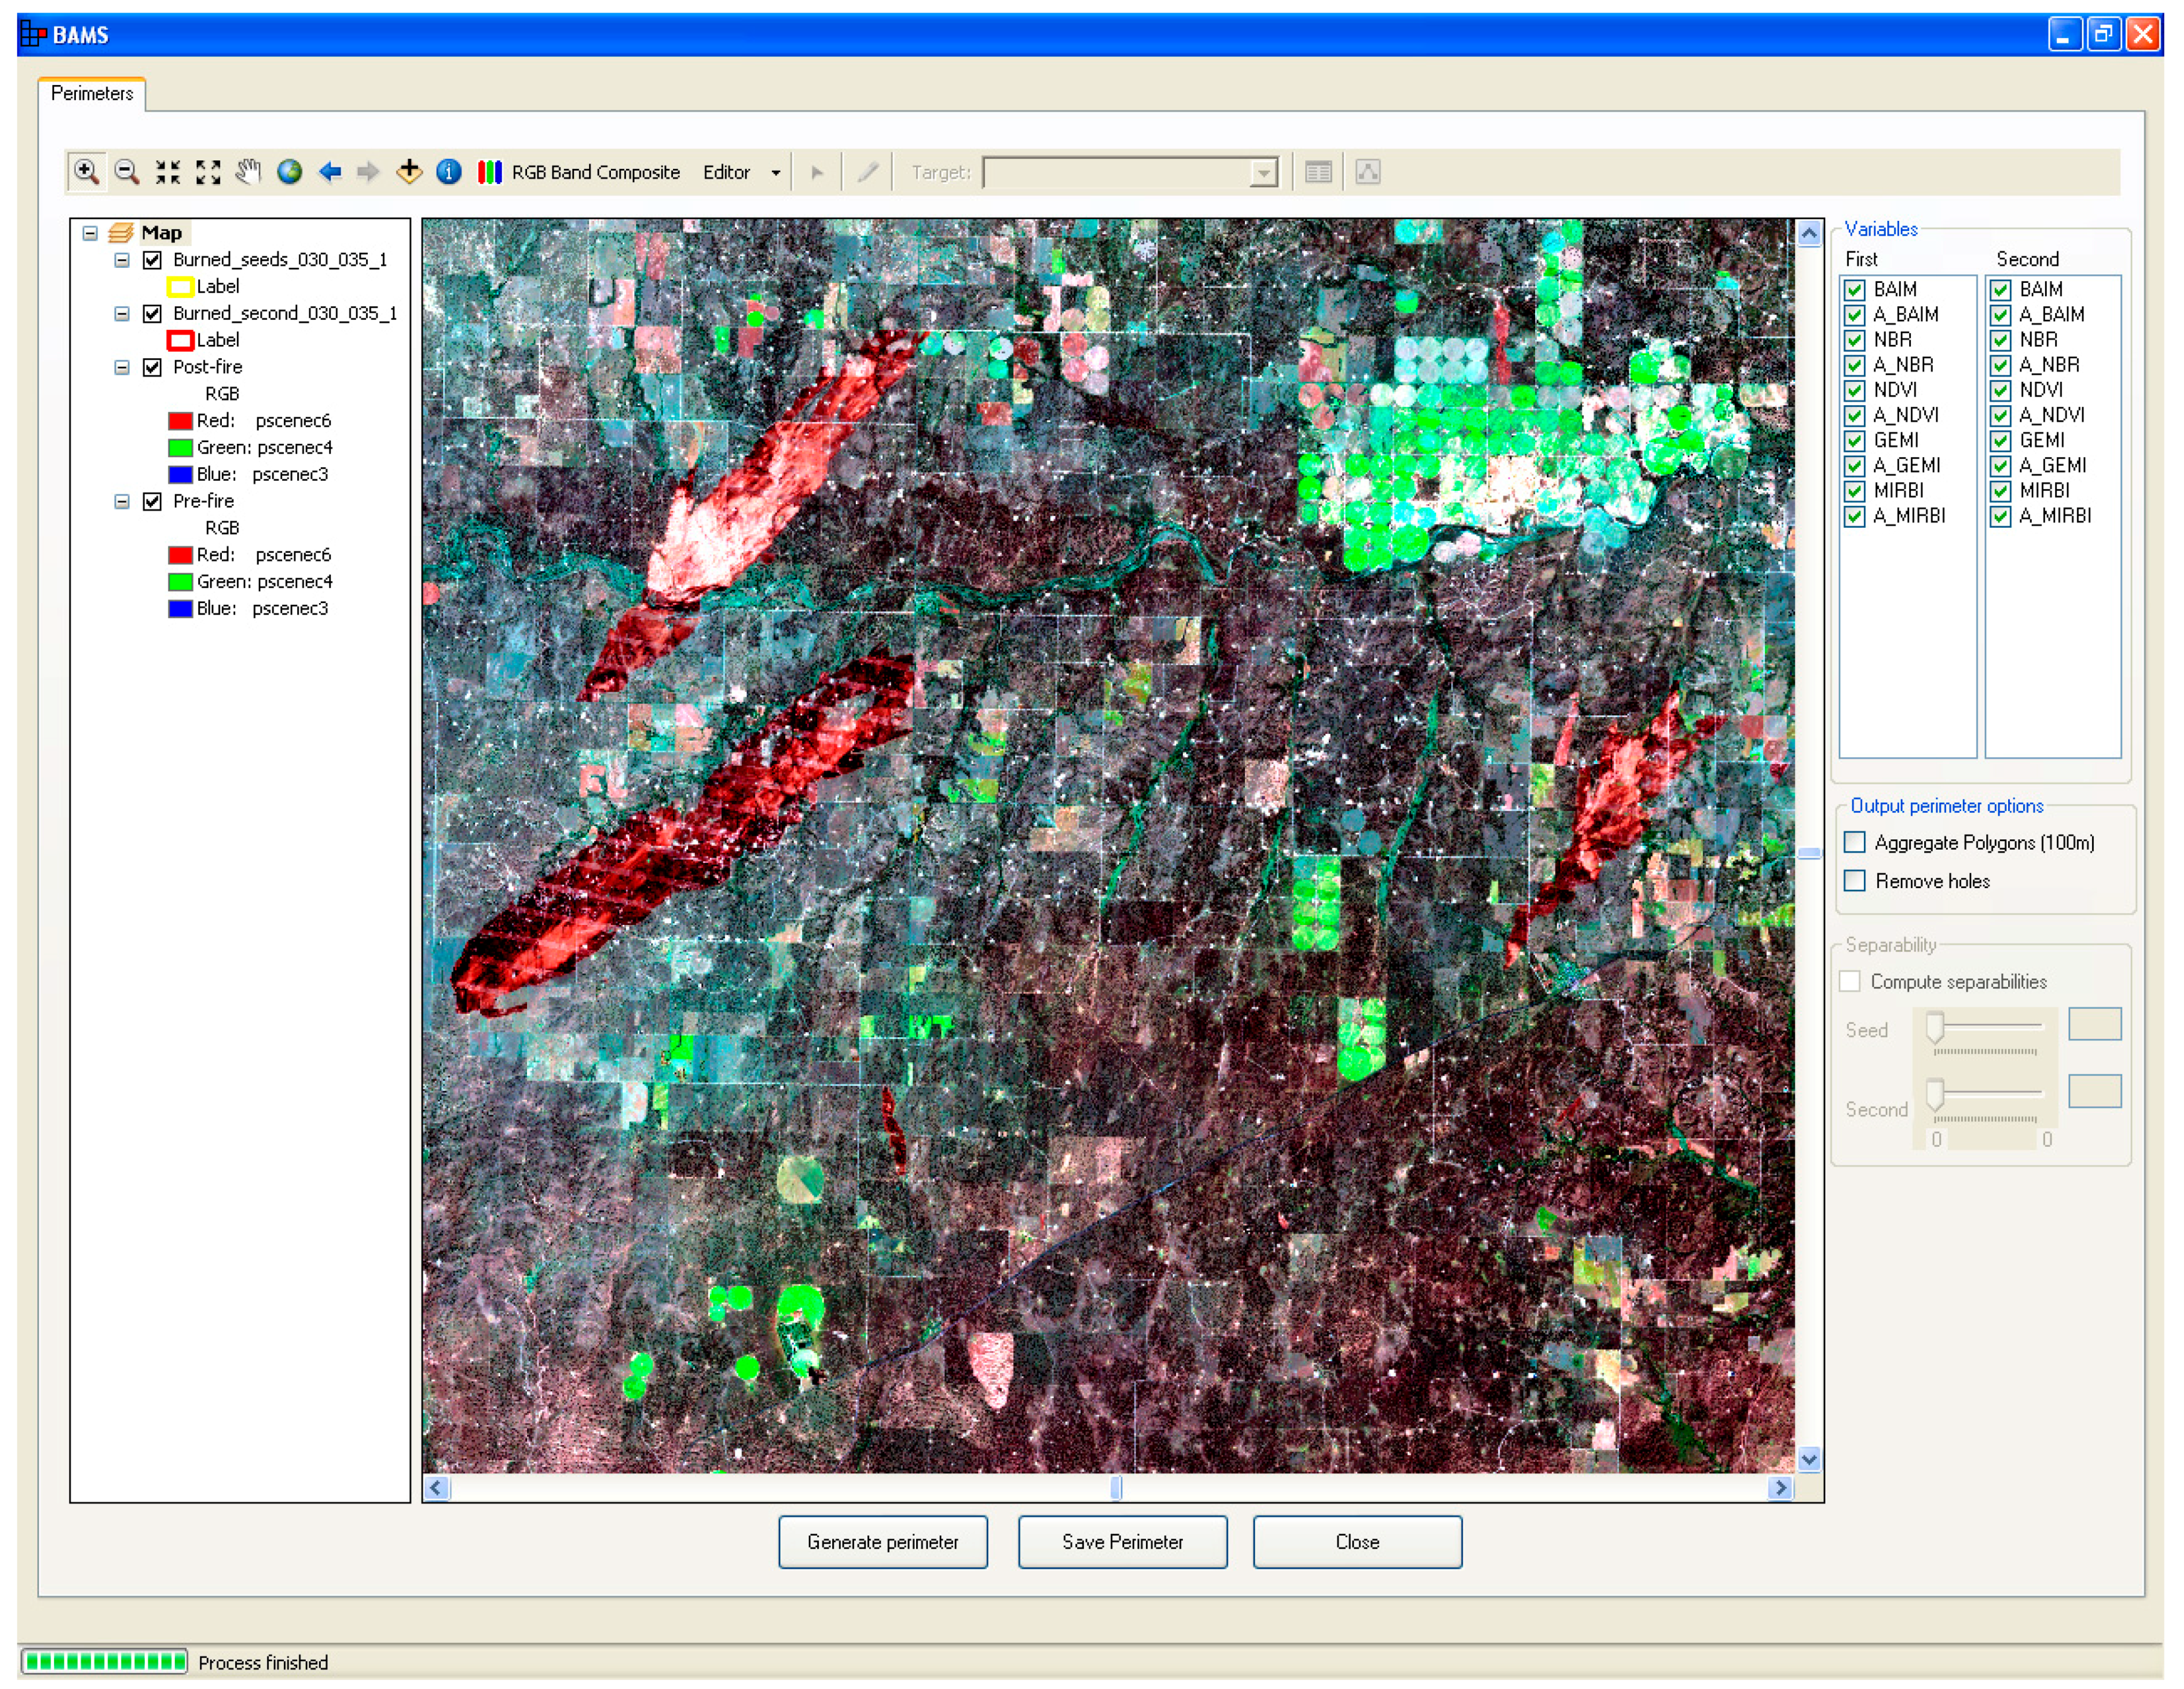The height and width of the screenshot is (1689, 2184).
Task: Select the Post-fire layer name
Action: pyautogui.click(x=208, y=368)
